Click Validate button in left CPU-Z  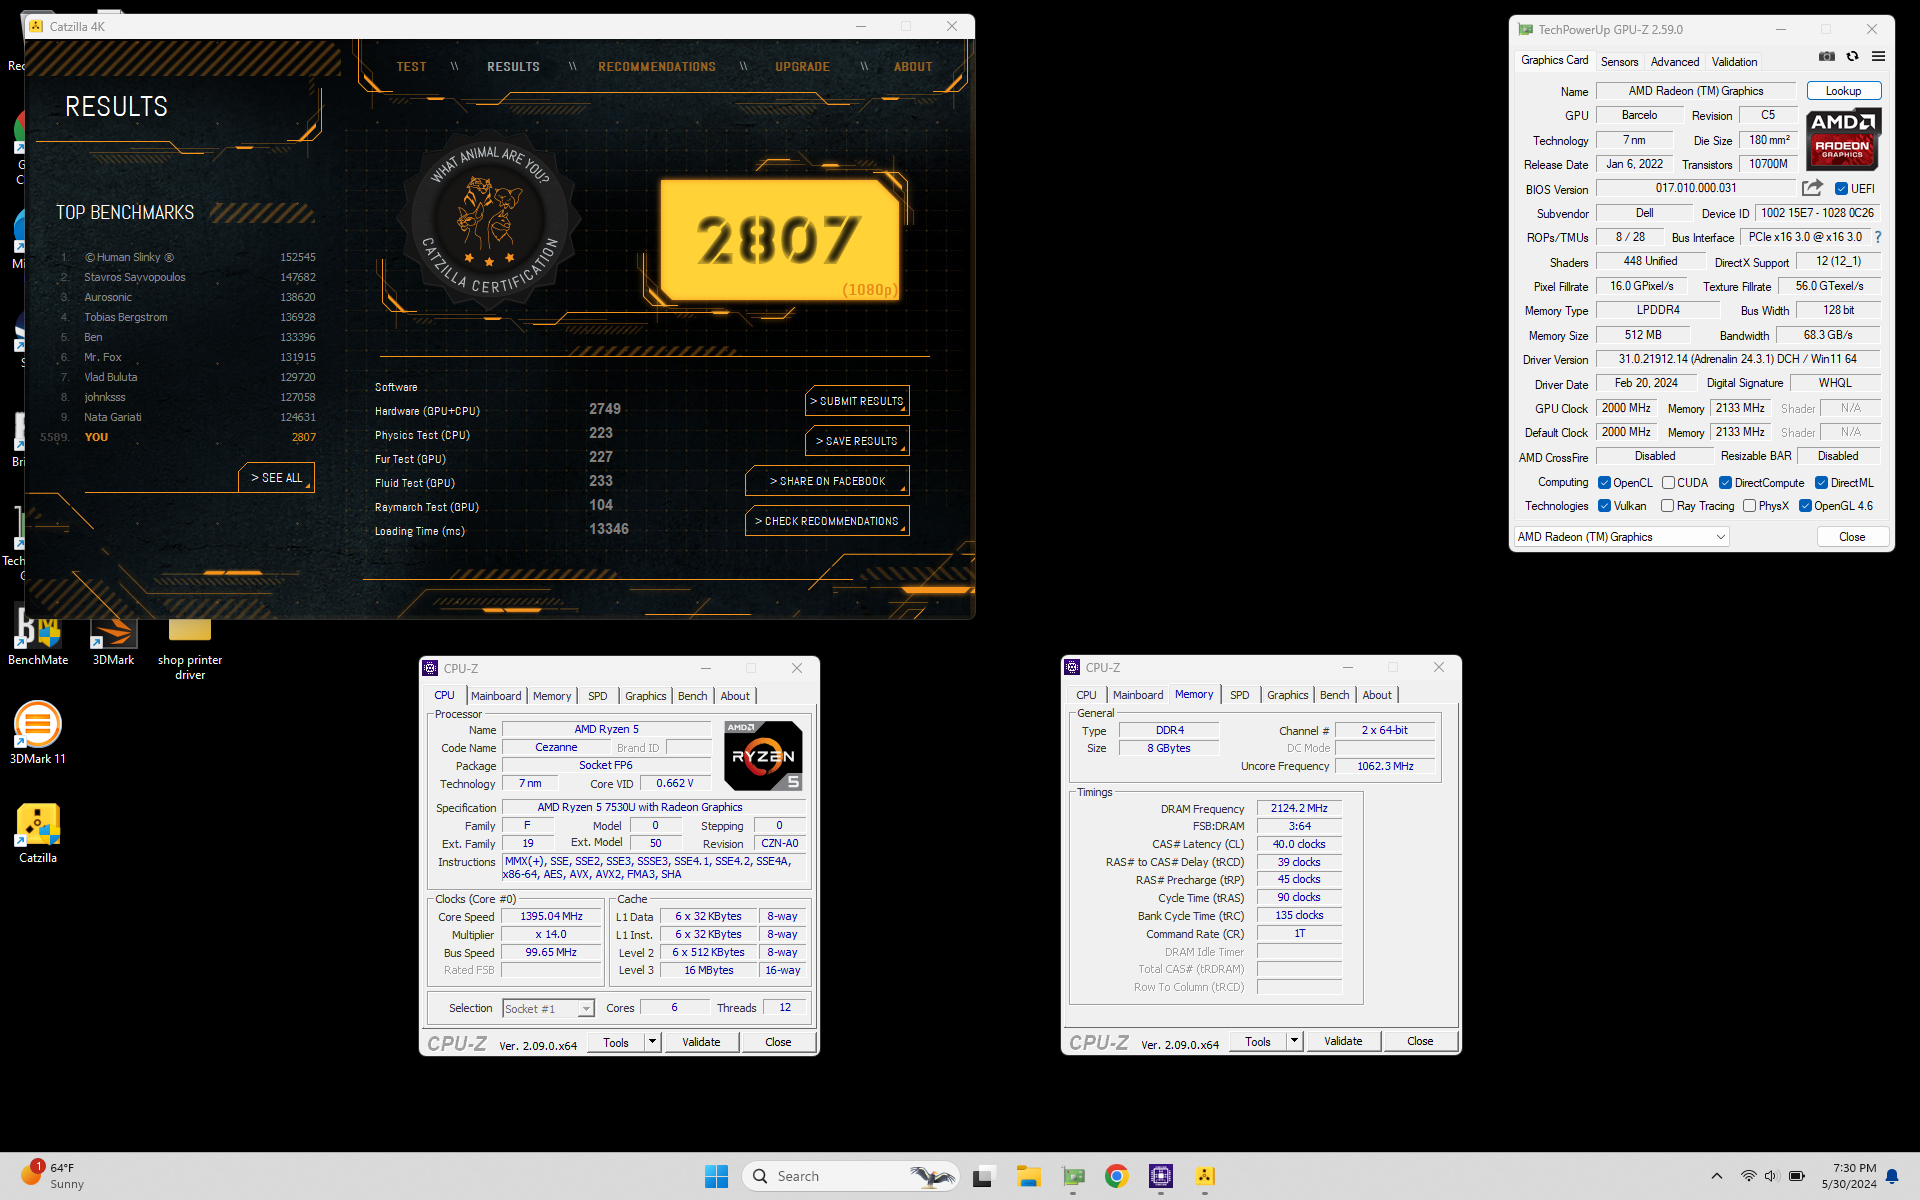(x=701, y=1042)
